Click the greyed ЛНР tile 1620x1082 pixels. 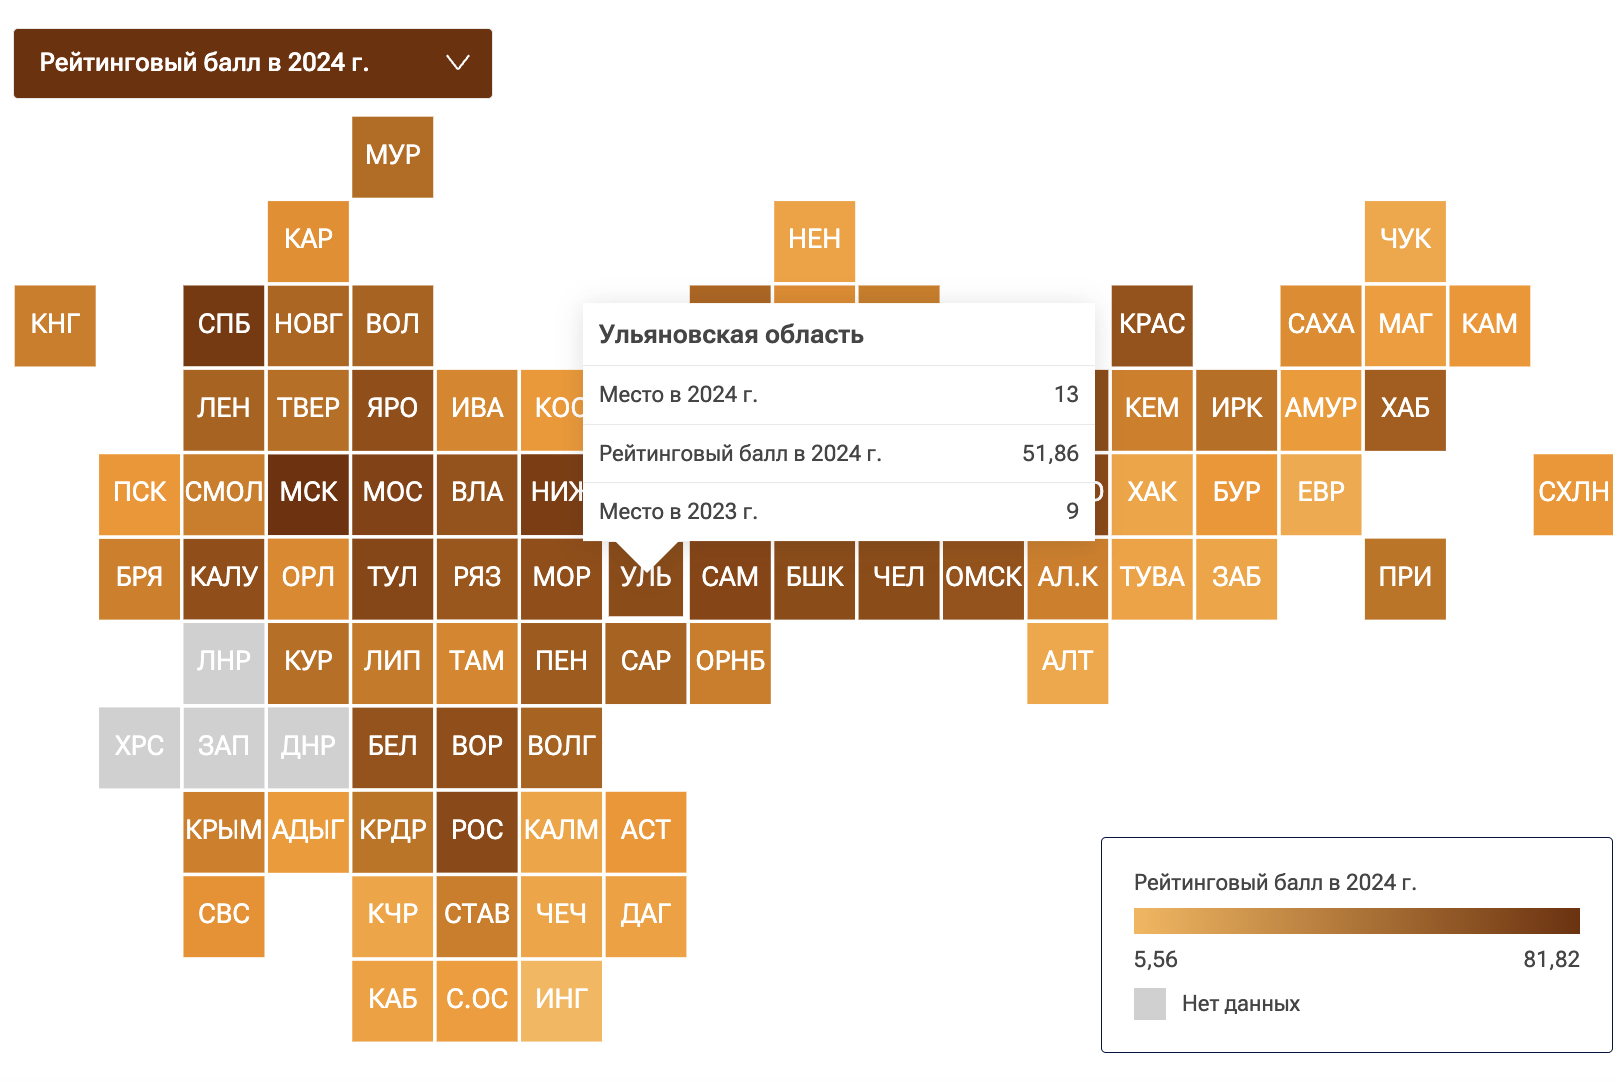coord(224,662)
